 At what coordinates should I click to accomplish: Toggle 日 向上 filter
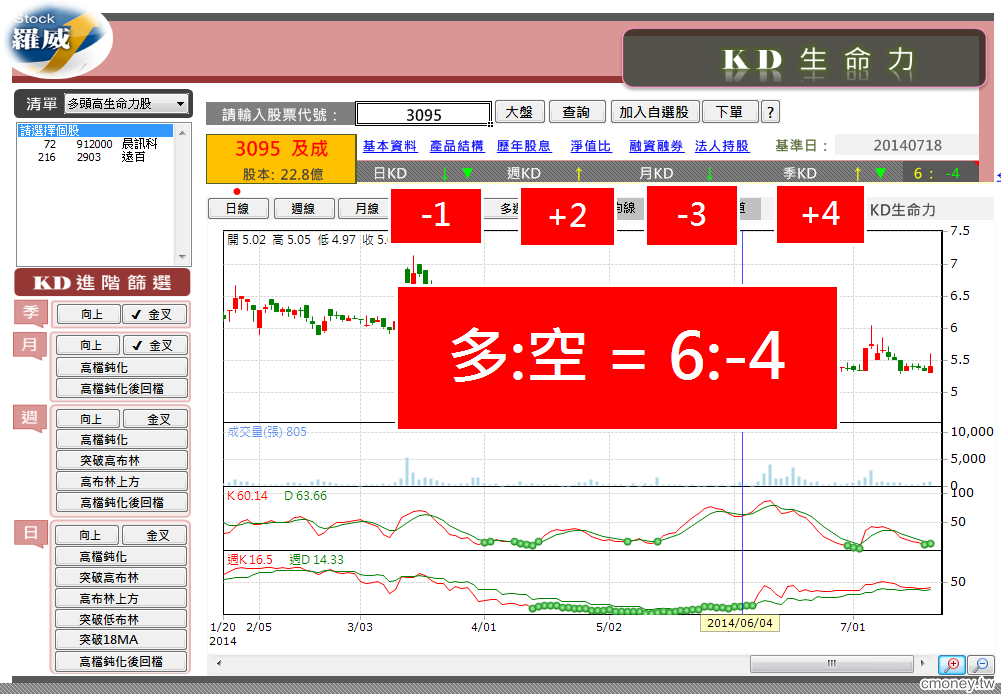(87, 535)
